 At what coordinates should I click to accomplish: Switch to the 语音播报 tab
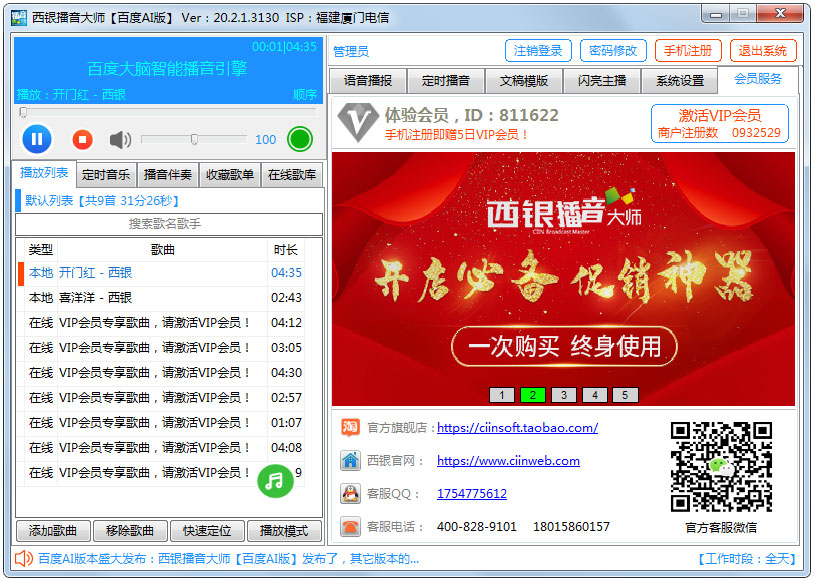(368, 81)
